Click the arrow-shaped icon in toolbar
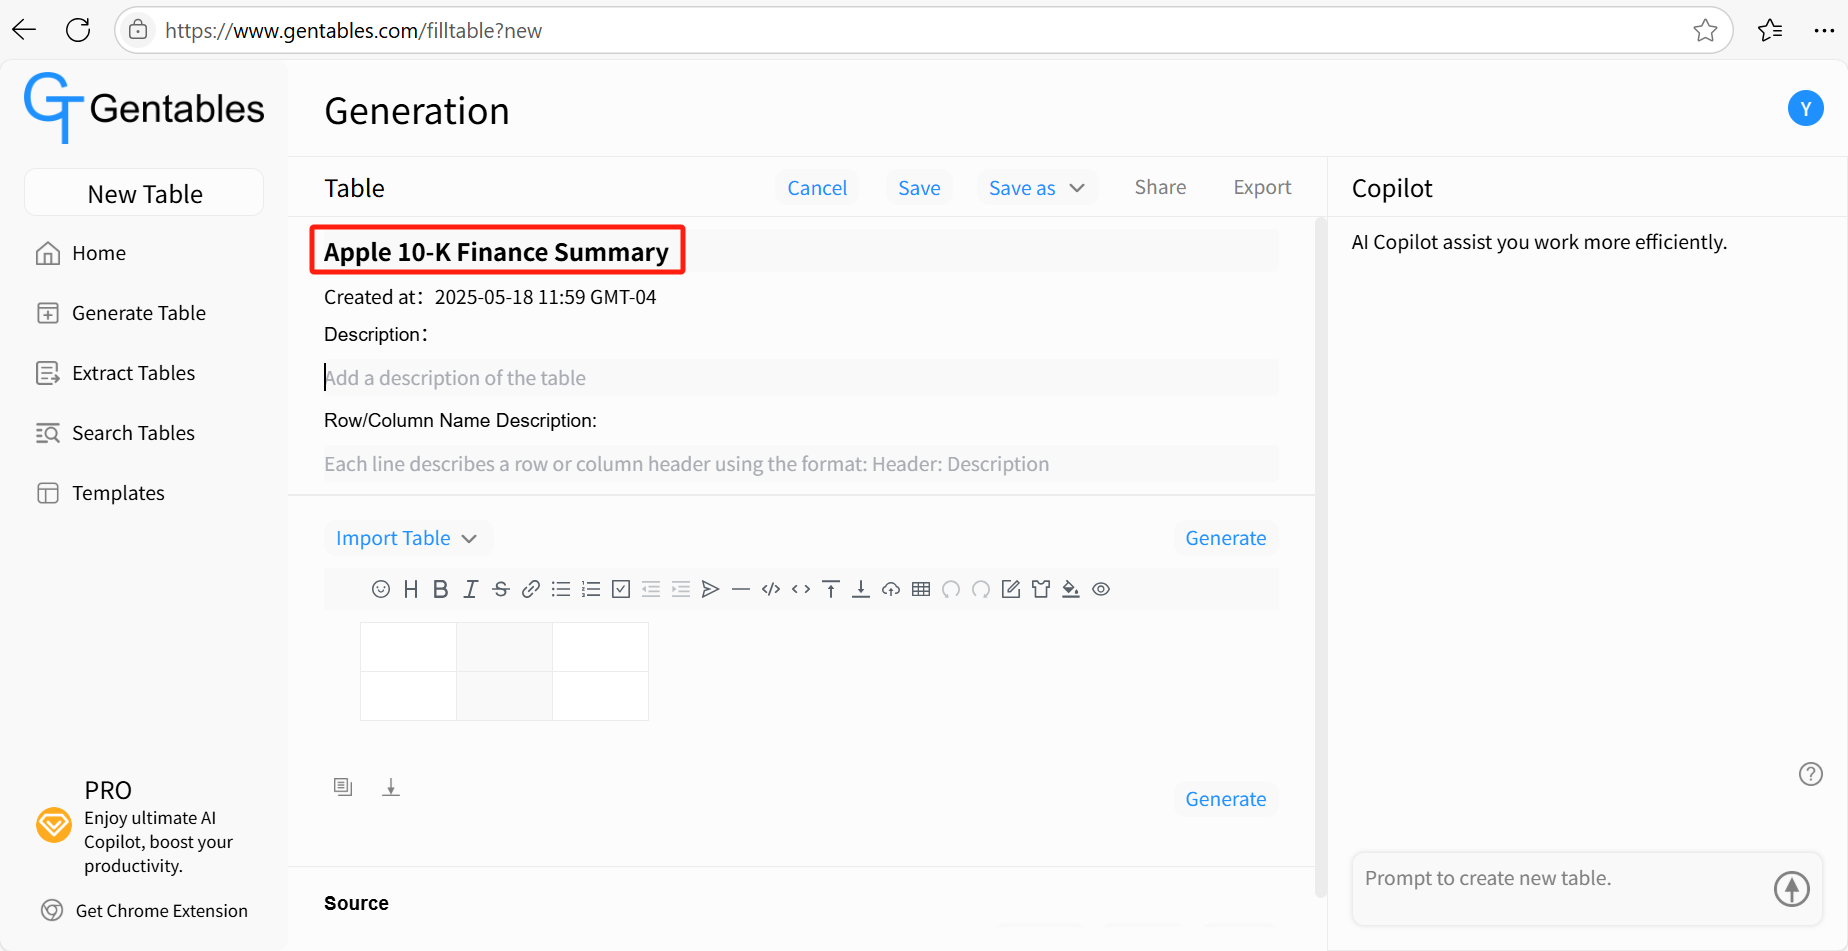The height and width of the screenshot is (951, 1848). tap(711, 589)
